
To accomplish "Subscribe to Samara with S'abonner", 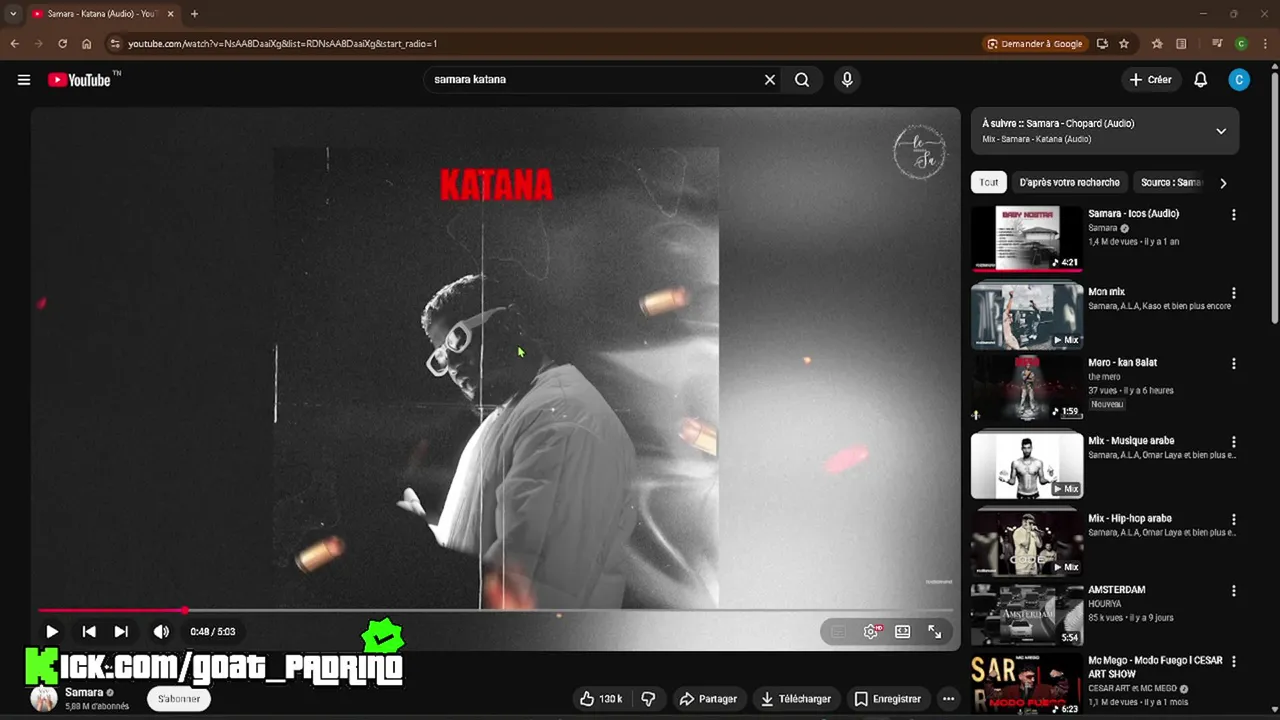I will (179, 699).
